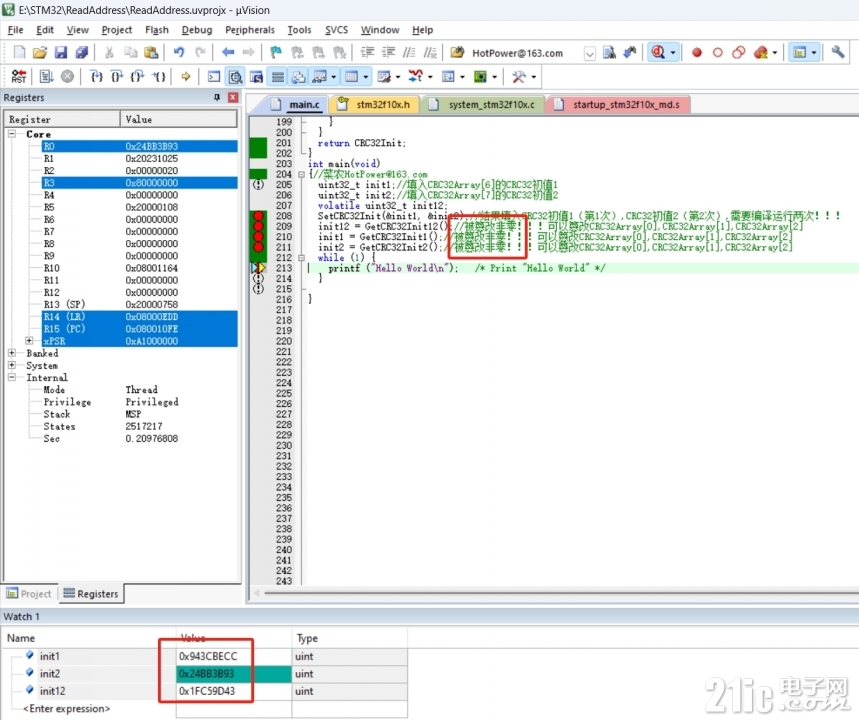
Task: Insert a bookmark with the flag icon
Action: (276, 53)
